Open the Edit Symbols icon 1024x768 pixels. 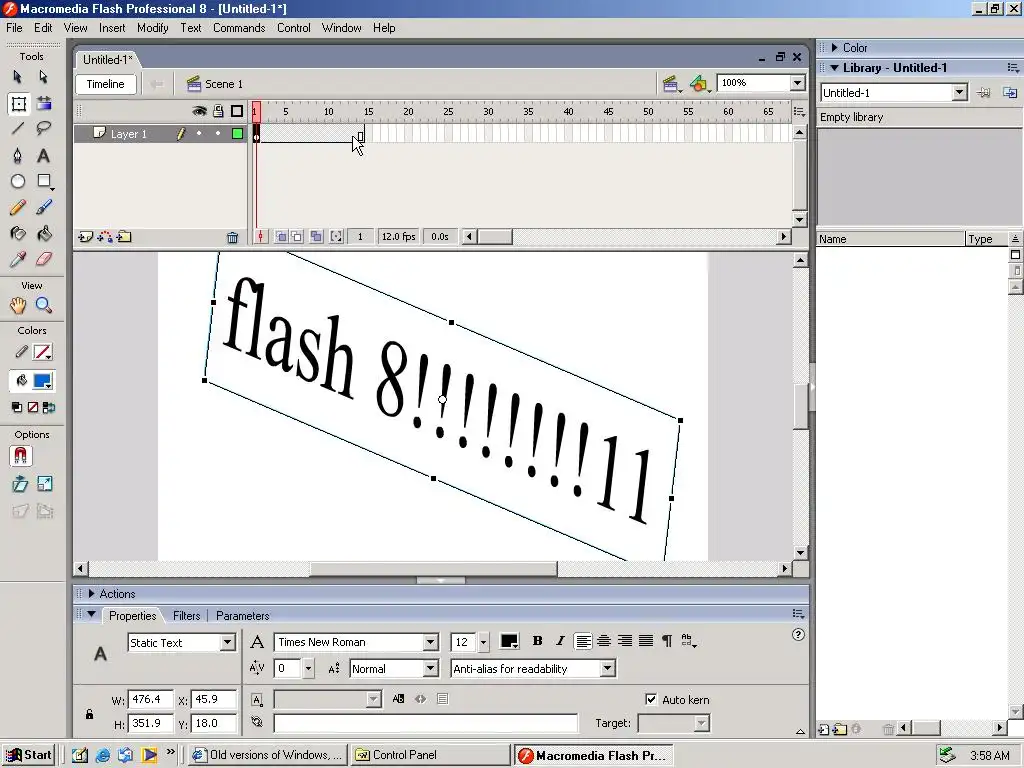click(699, 84)
